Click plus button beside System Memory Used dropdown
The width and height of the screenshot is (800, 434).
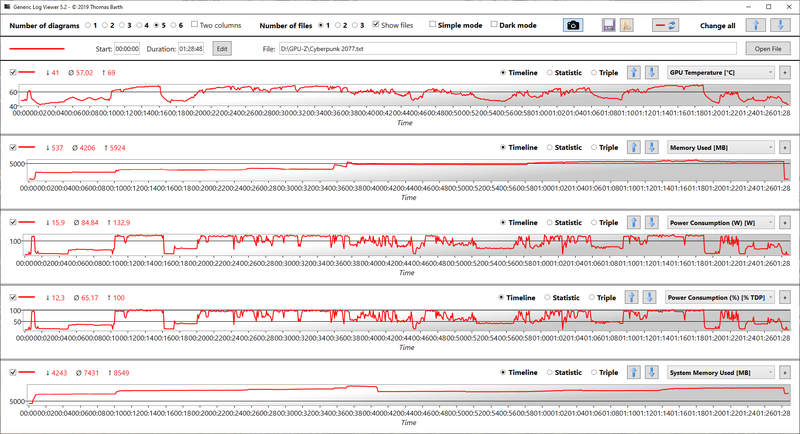(x=785, y=372)
